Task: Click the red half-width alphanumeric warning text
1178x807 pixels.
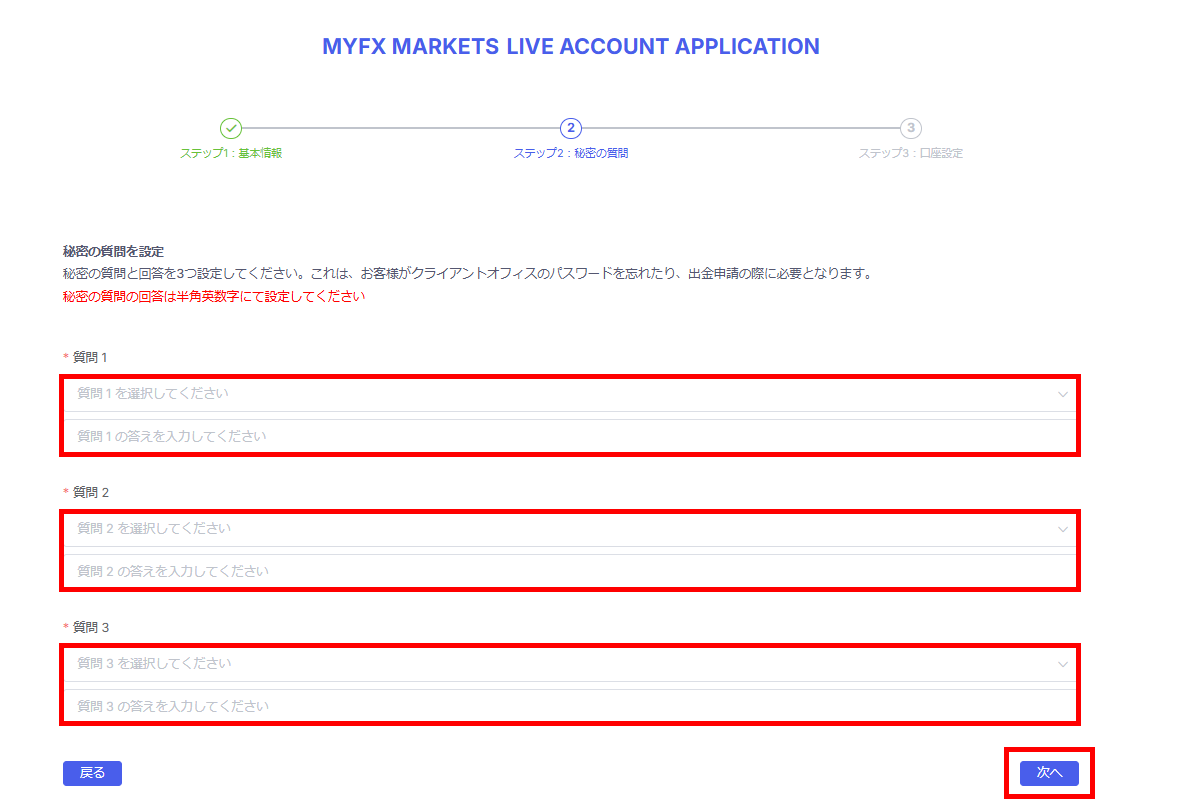Action: tap(214, 297)
